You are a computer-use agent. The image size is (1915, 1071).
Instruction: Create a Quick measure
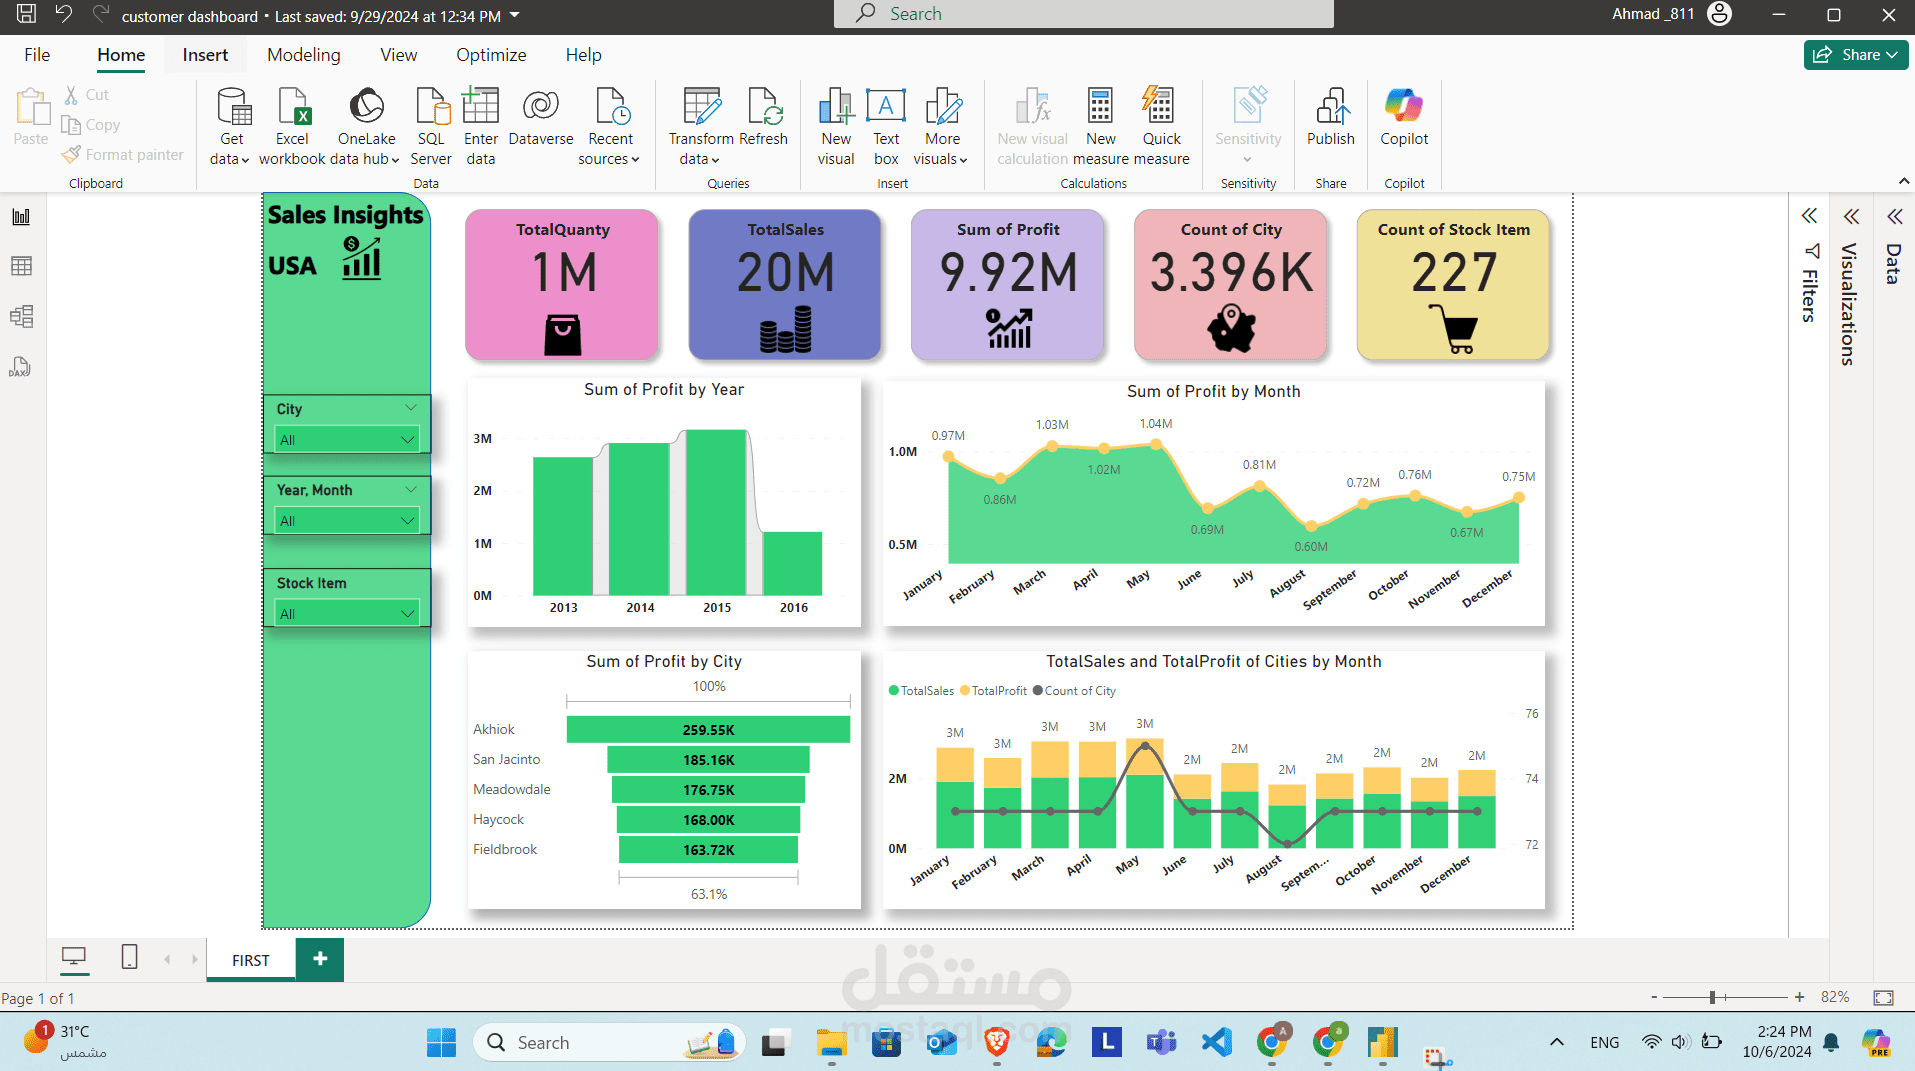click(x=1161, y=126)
